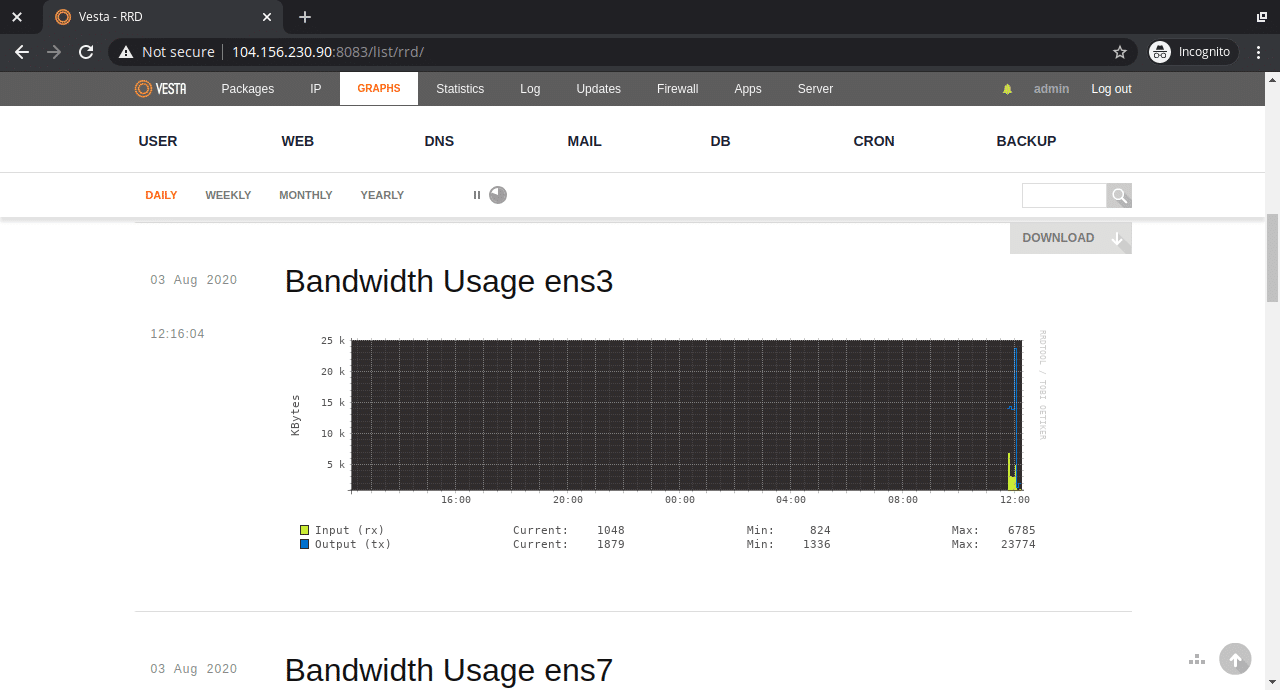Click the shortcuts dots icon at bottom right
The width and height of the screenshot is (1280, 690).
click(x=1196, y=659)
